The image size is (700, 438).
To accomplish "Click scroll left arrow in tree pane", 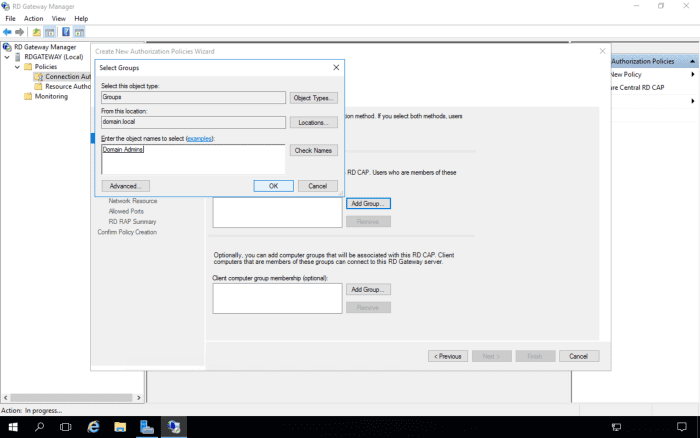I will click(x=5, y=397).
